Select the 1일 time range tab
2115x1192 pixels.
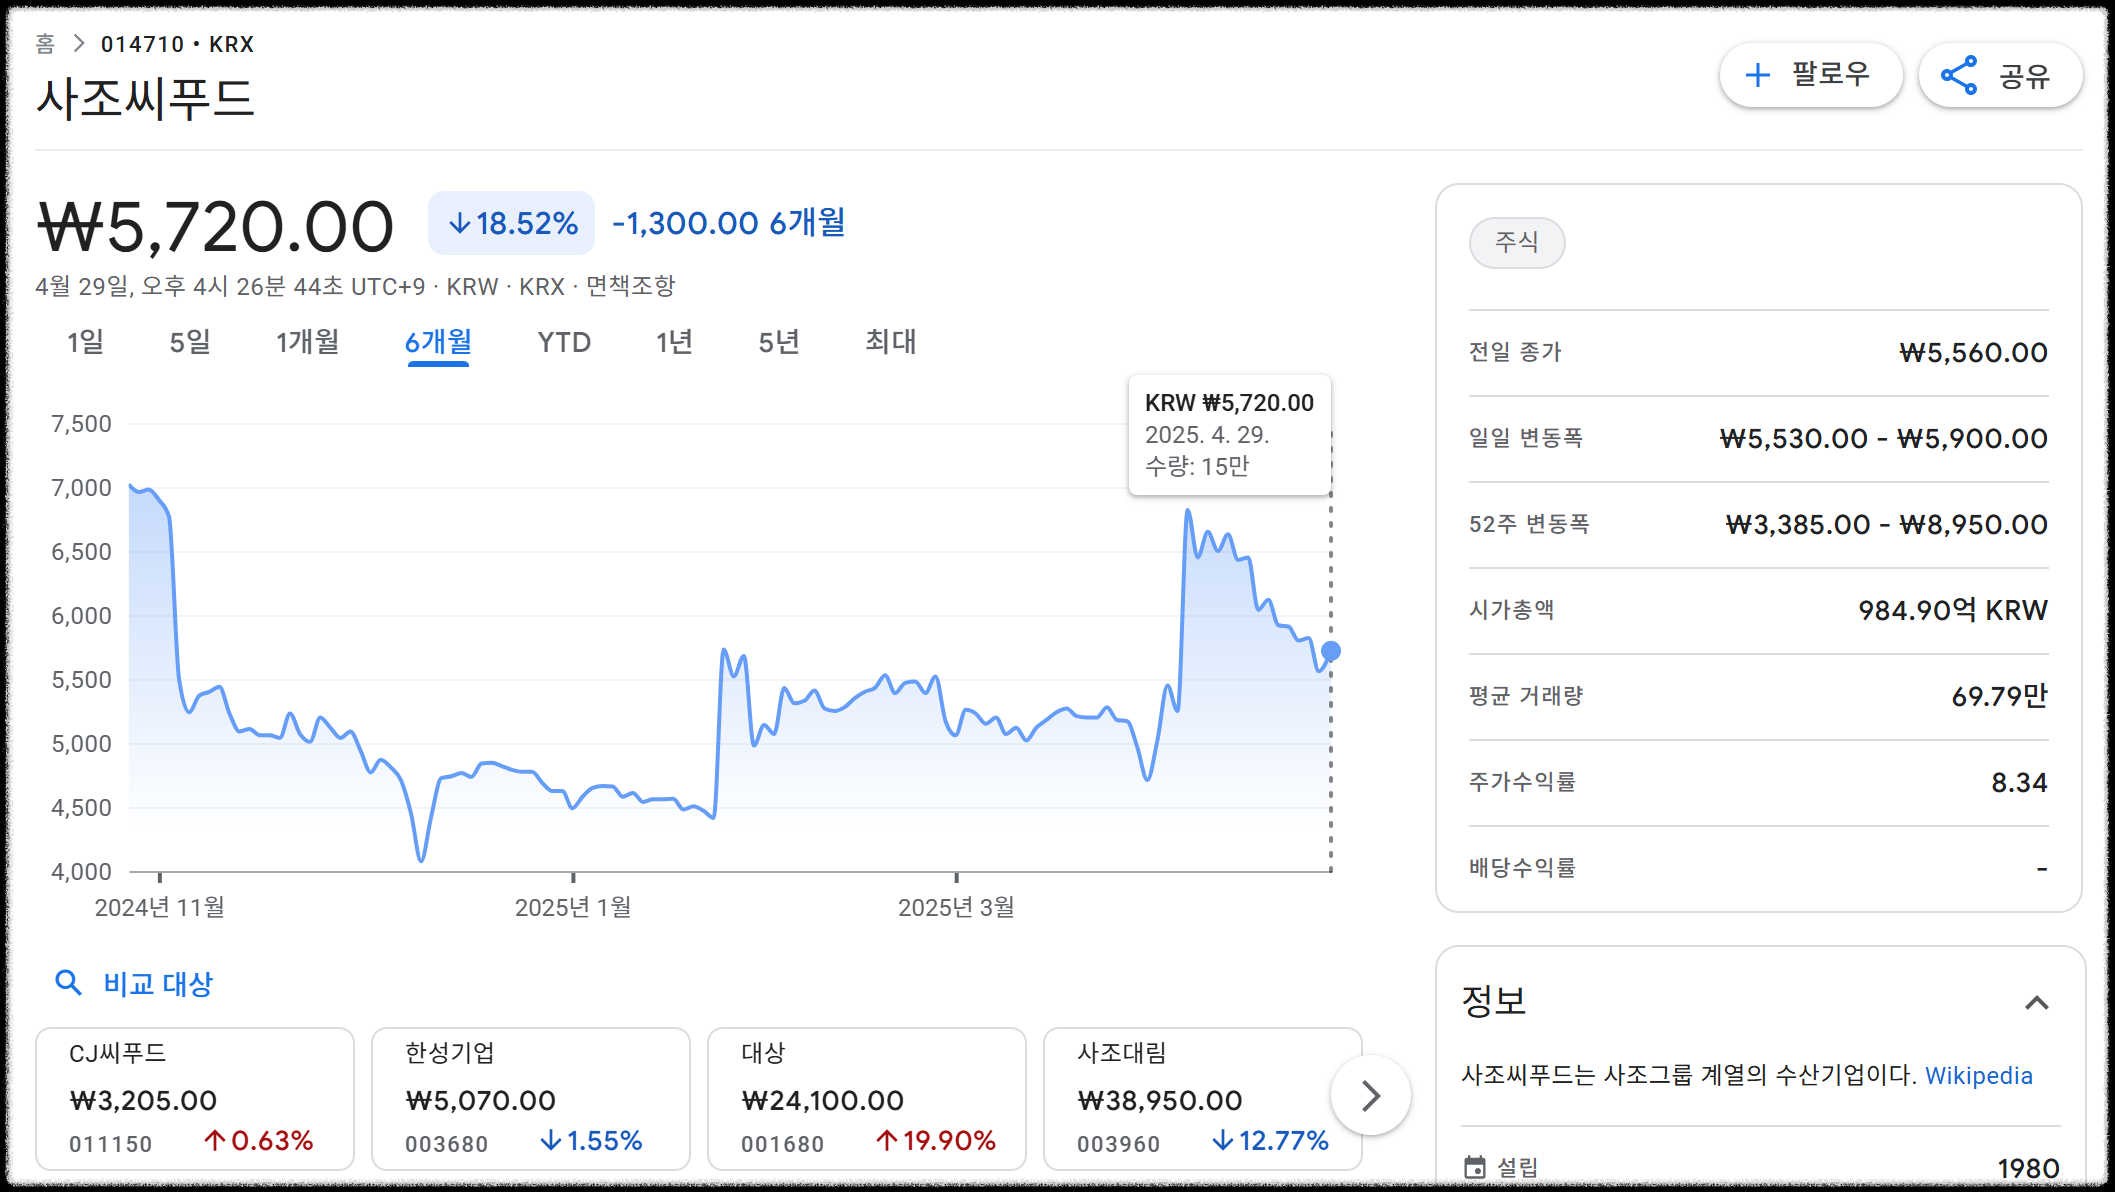[85, 342]
